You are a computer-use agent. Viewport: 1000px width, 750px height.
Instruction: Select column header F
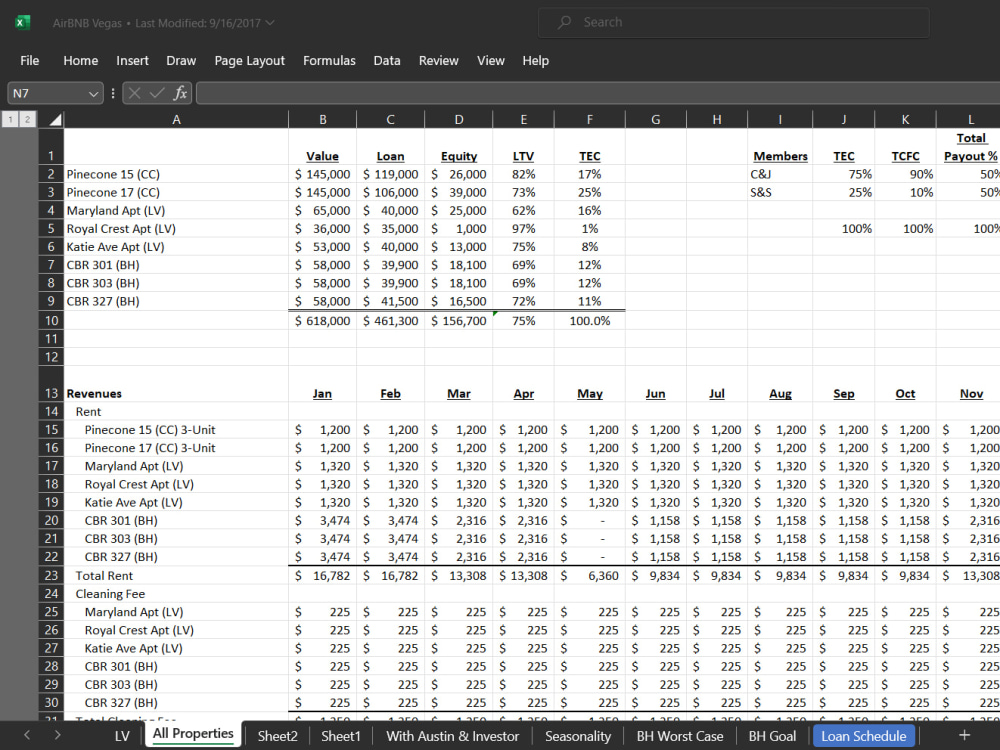point(589,118)
